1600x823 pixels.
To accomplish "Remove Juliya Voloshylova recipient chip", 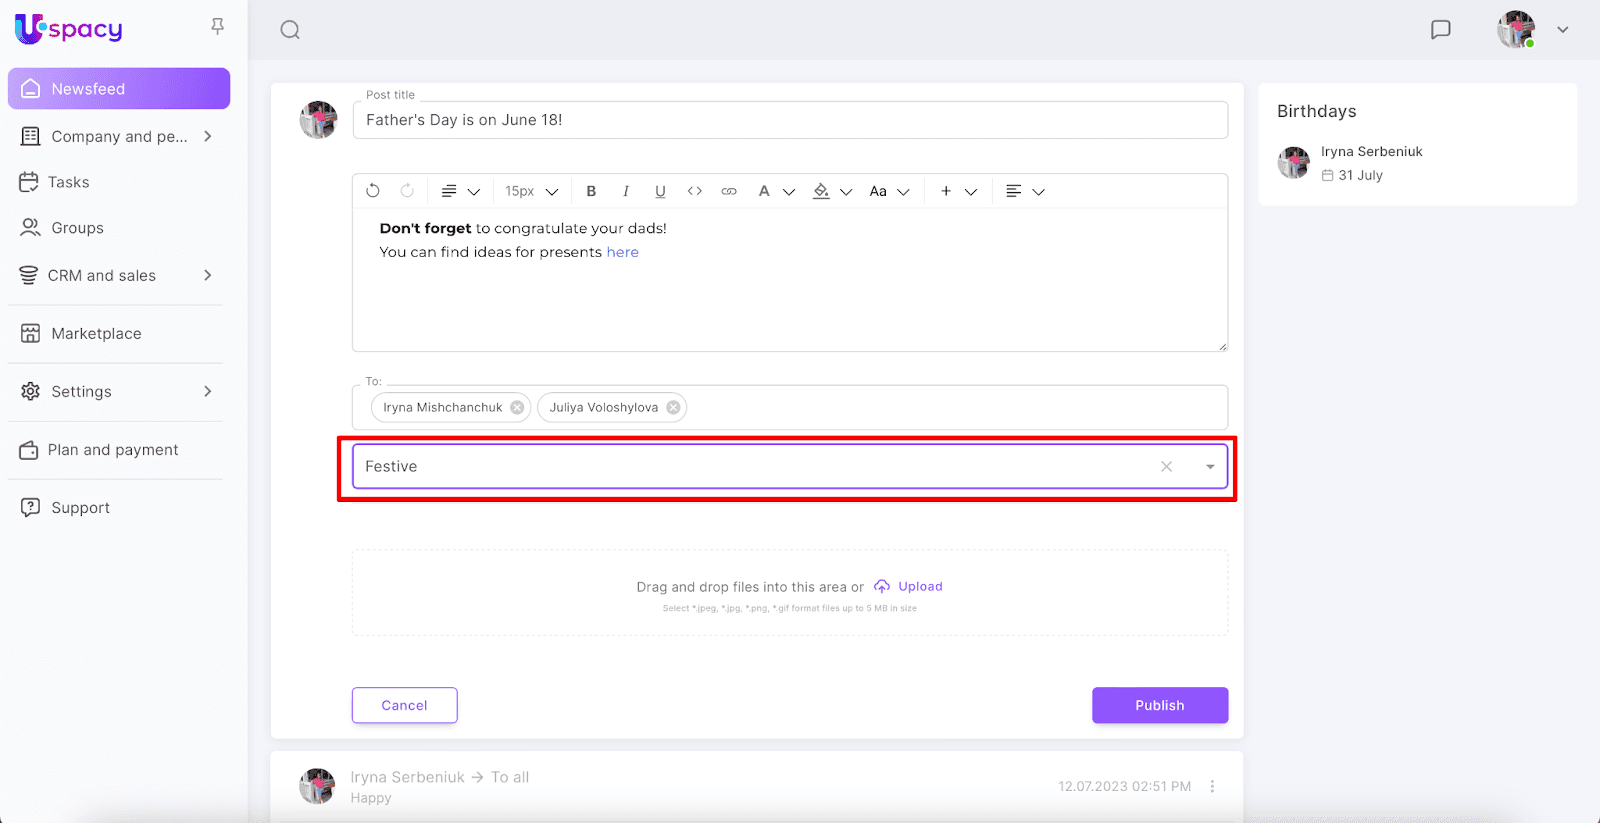I will click(x=674, y=408).
